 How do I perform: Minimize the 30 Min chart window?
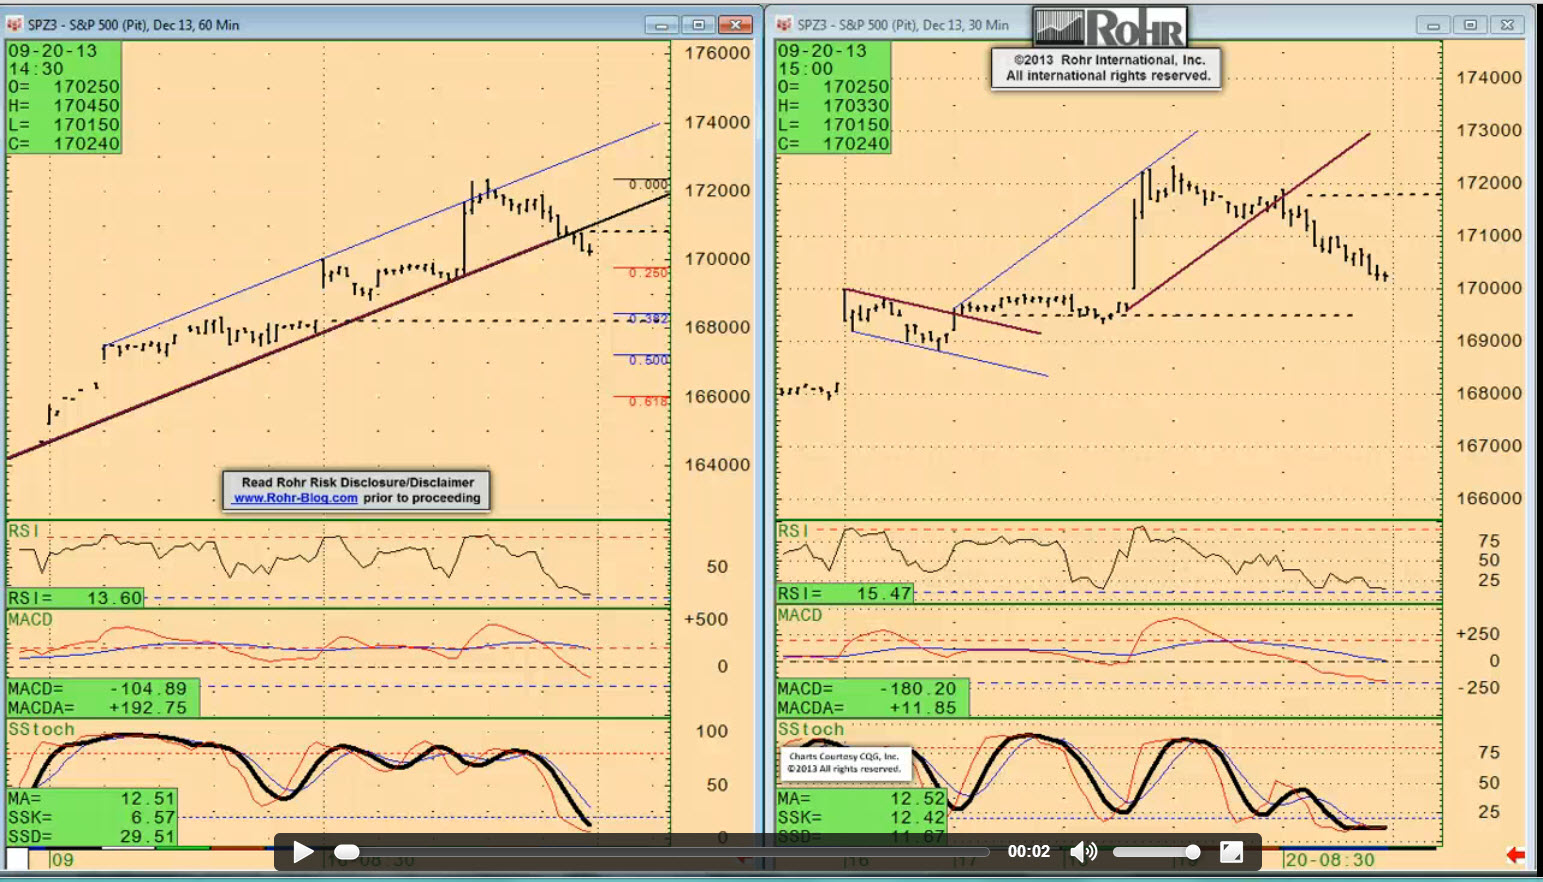[x=1433, y=25]
